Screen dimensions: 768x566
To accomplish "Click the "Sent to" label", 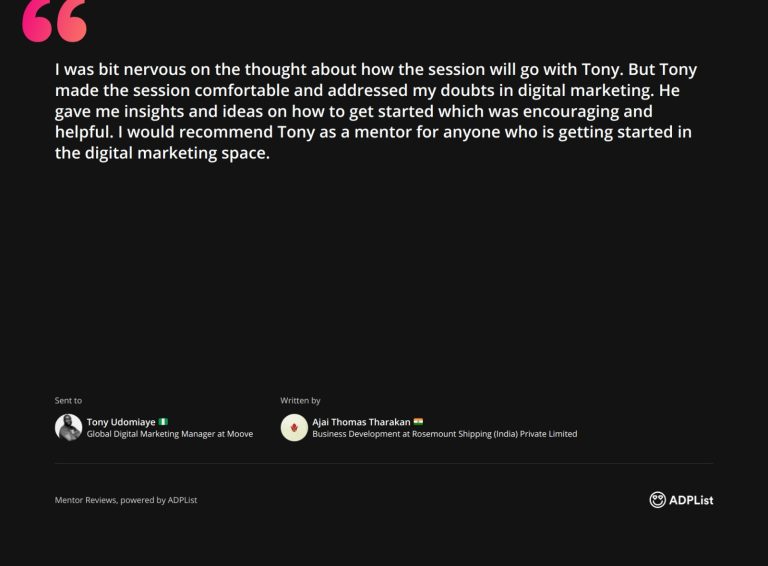I will [x=68, y=401].
